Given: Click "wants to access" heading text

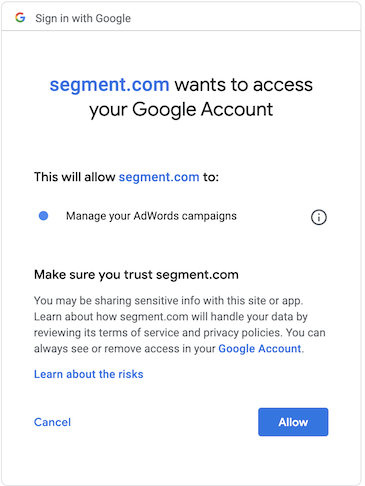Looking at the screenshot, I should 244,85.
